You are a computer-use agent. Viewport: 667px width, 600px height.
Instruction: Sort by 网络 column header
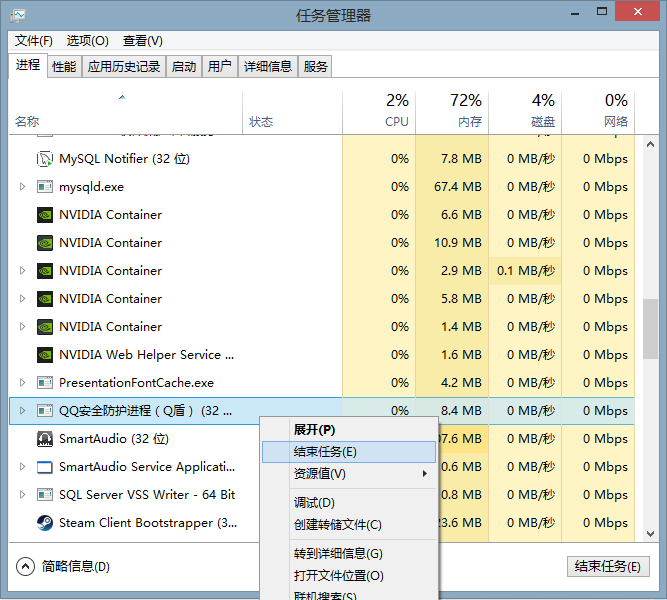[x=598, y=113]
